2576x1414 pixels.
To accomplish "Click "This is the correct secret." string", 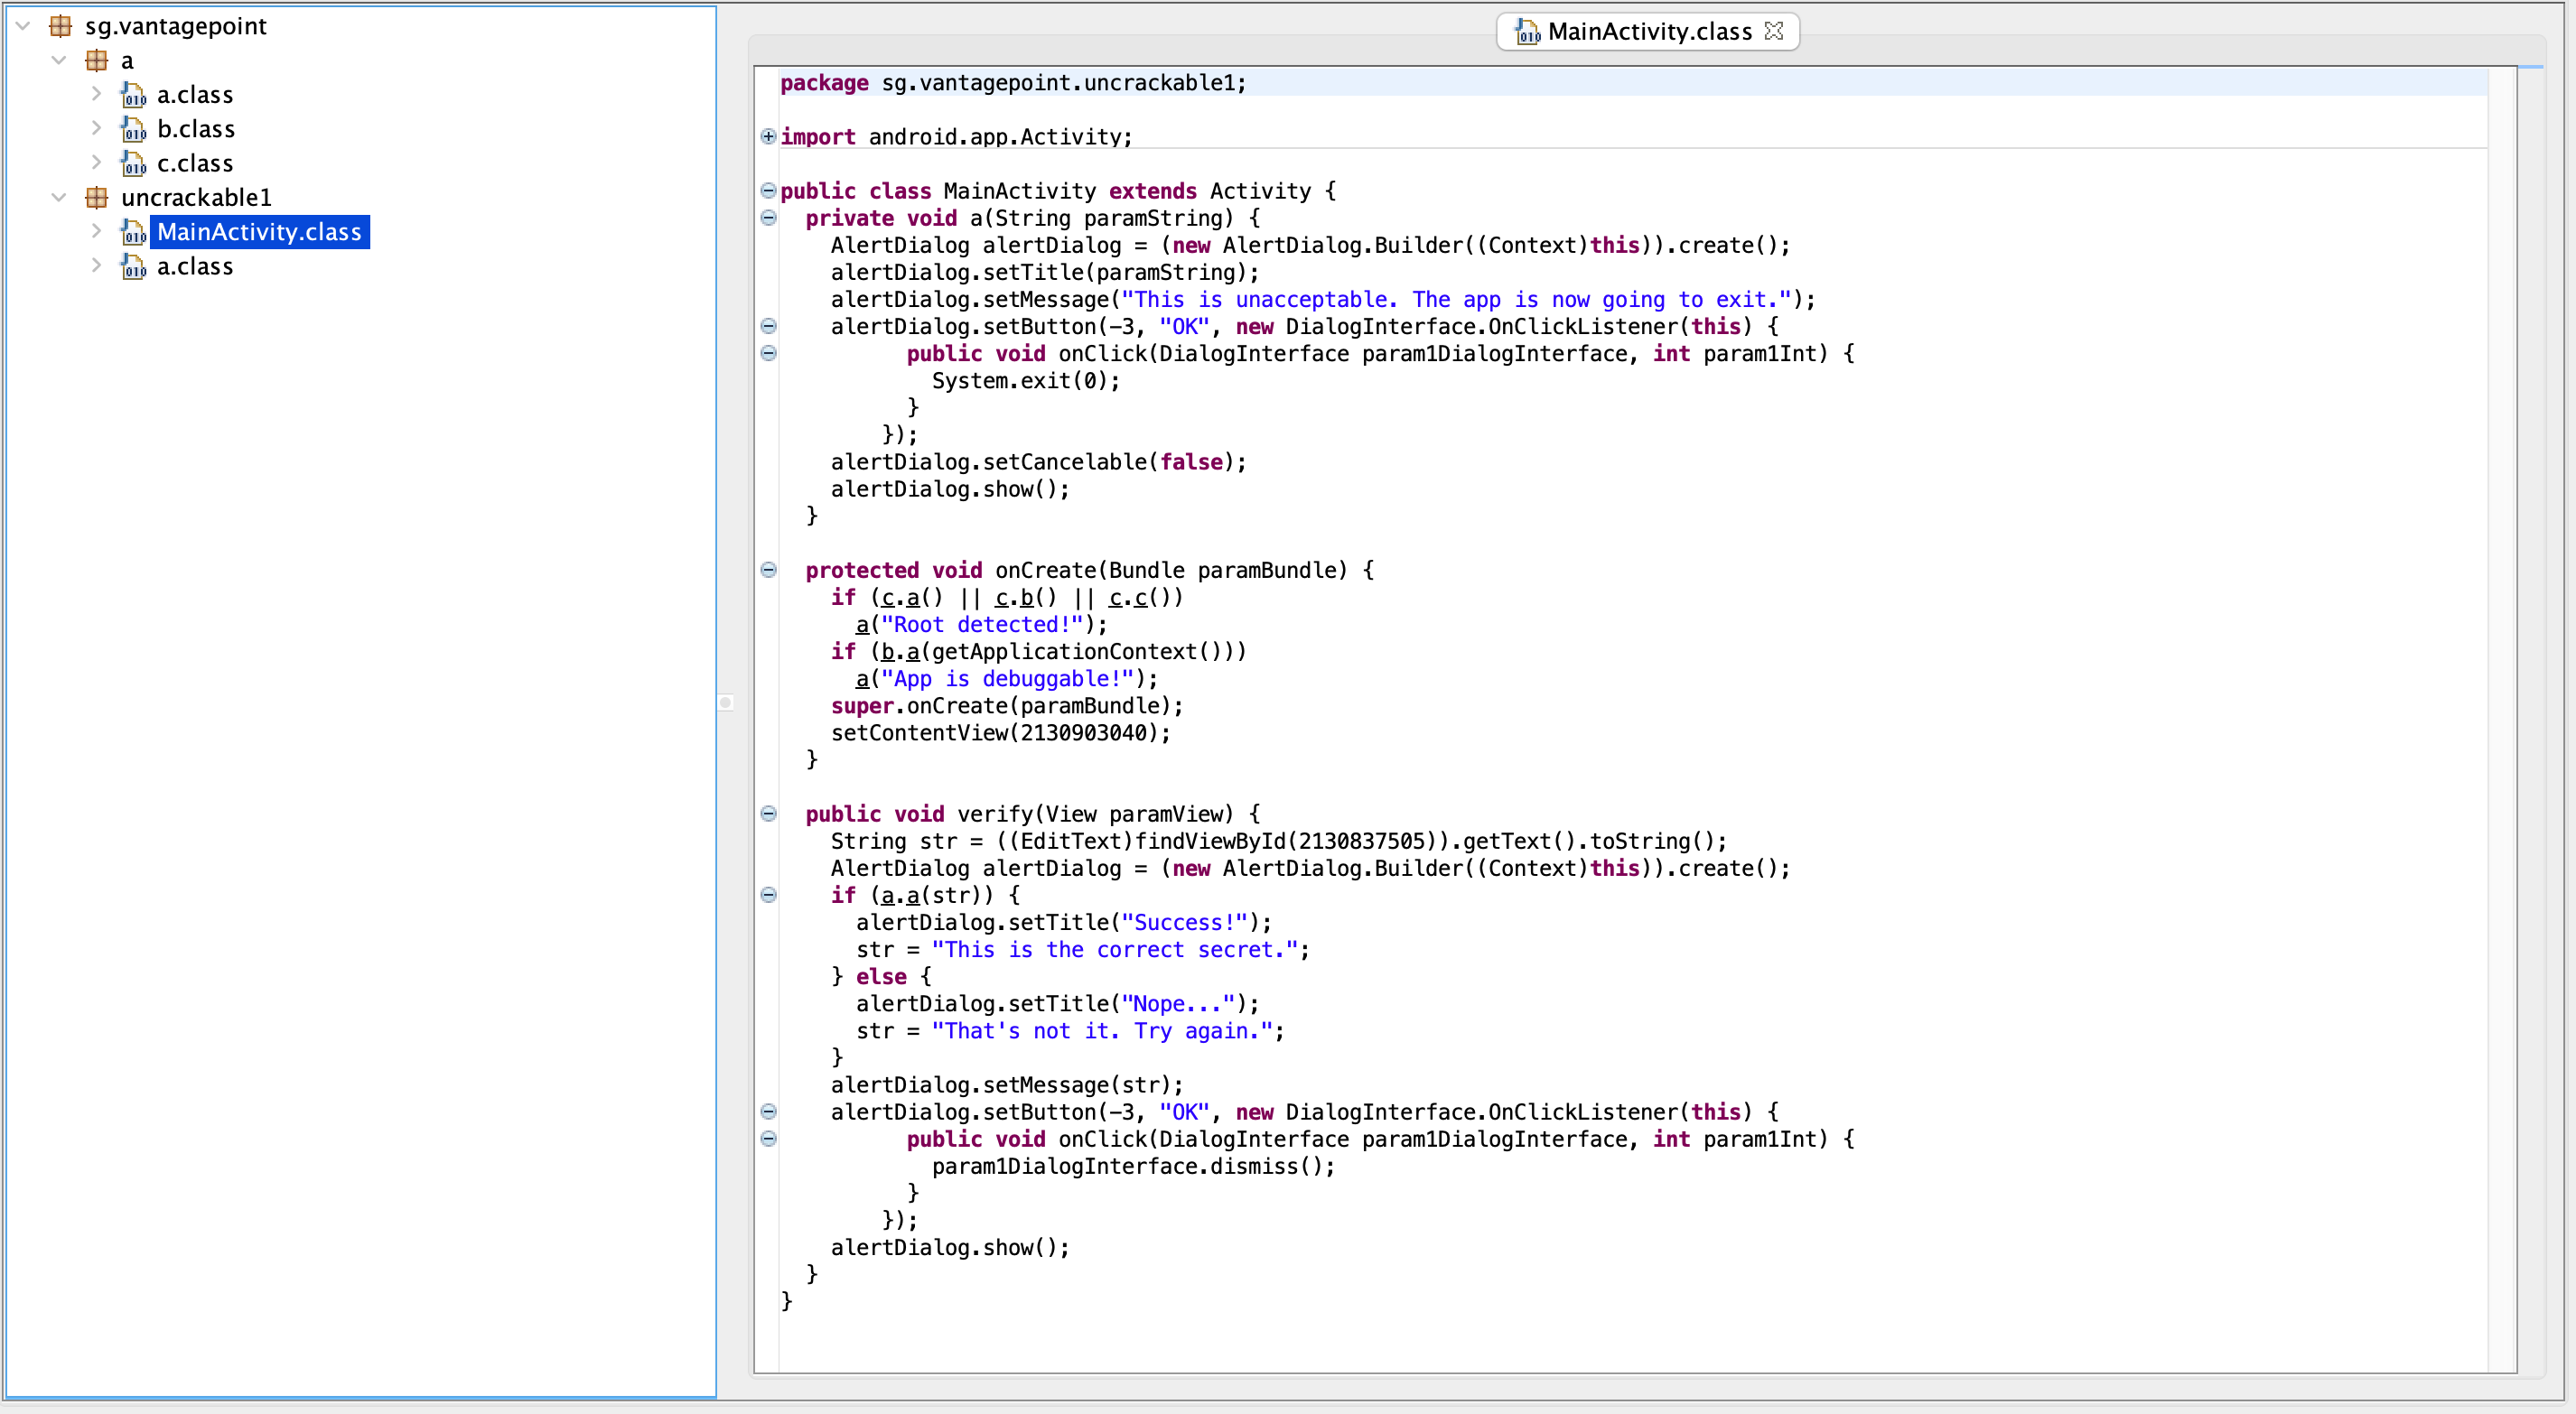I will click(1115, 950).
